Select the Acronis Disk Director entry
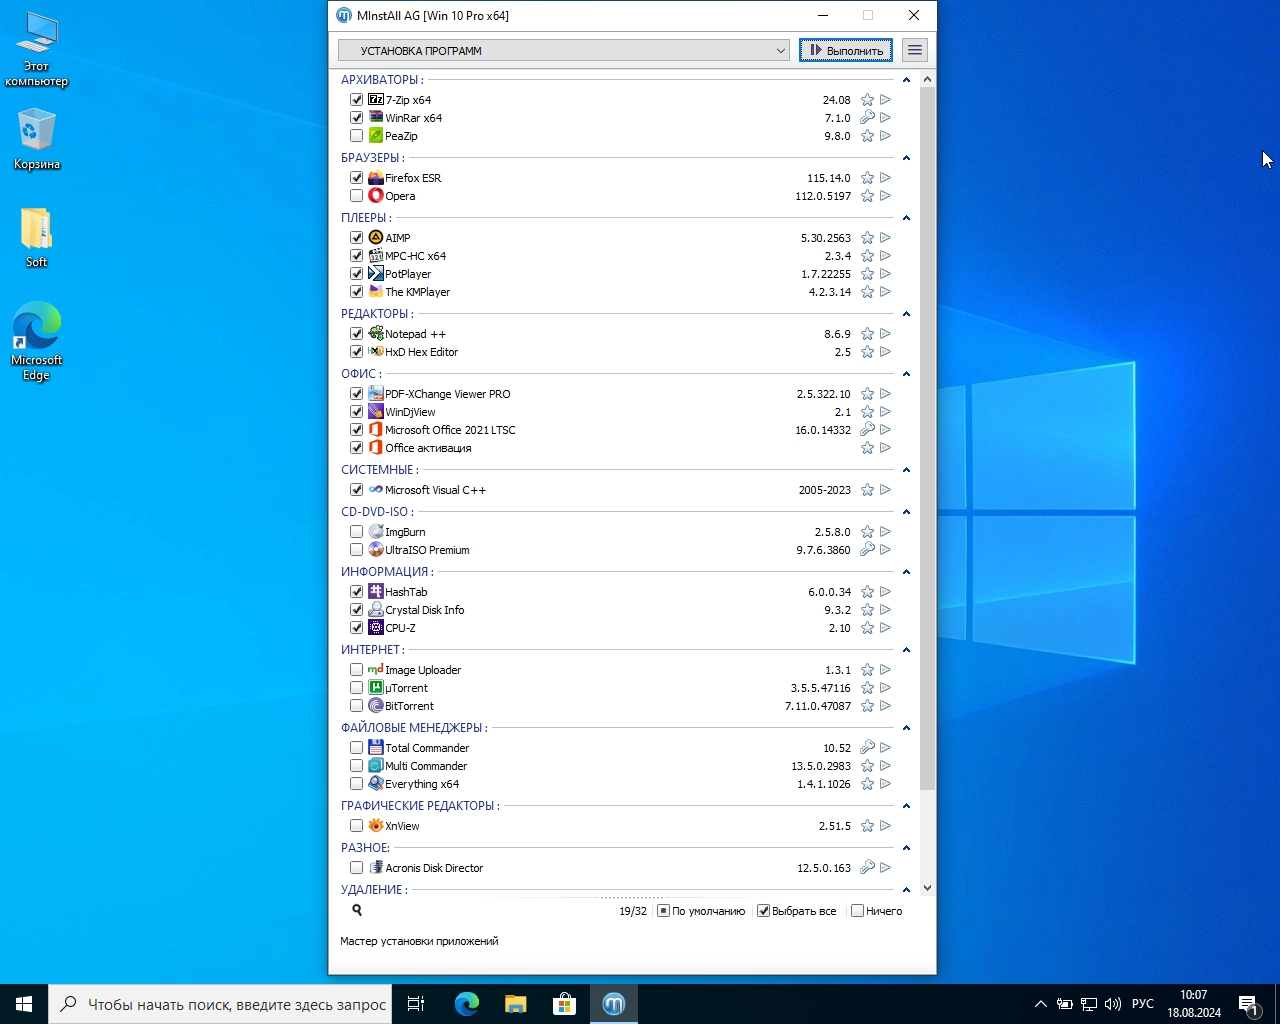The image size is (1280, 1024). pos(434,868)
